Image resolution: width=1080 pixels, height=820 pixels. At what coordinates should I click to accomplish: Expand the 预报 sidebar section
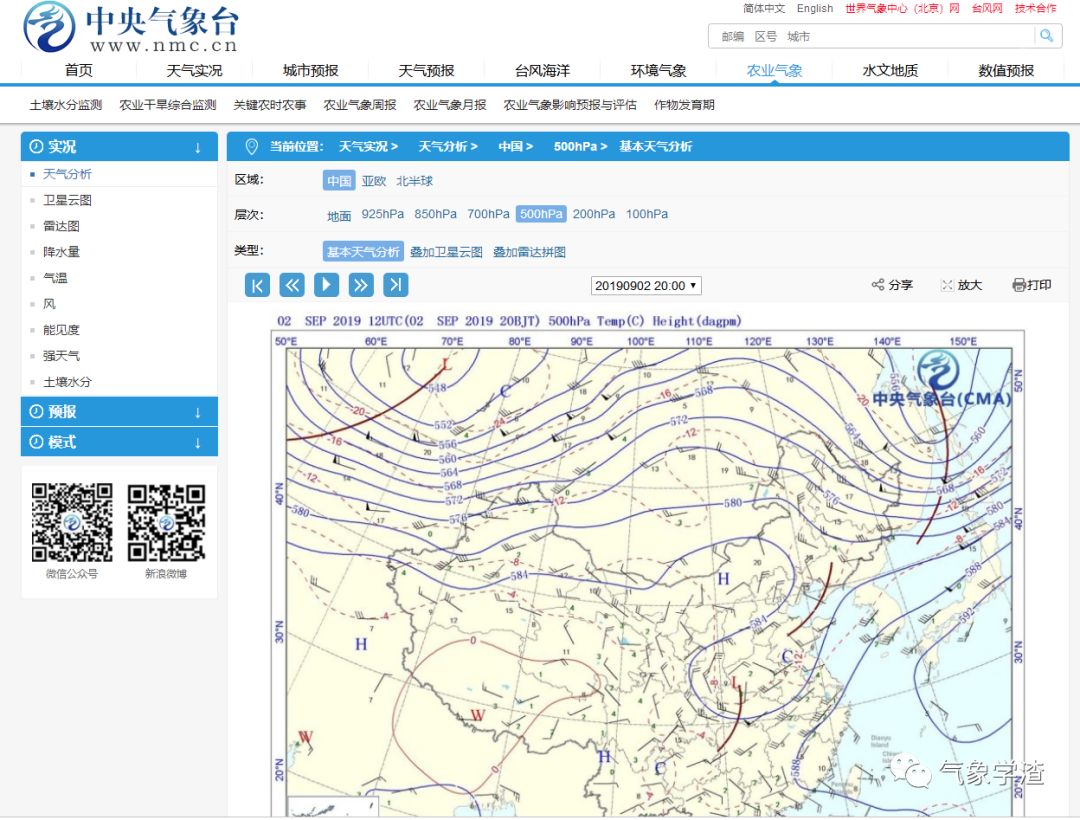click(x=119, y=412)
